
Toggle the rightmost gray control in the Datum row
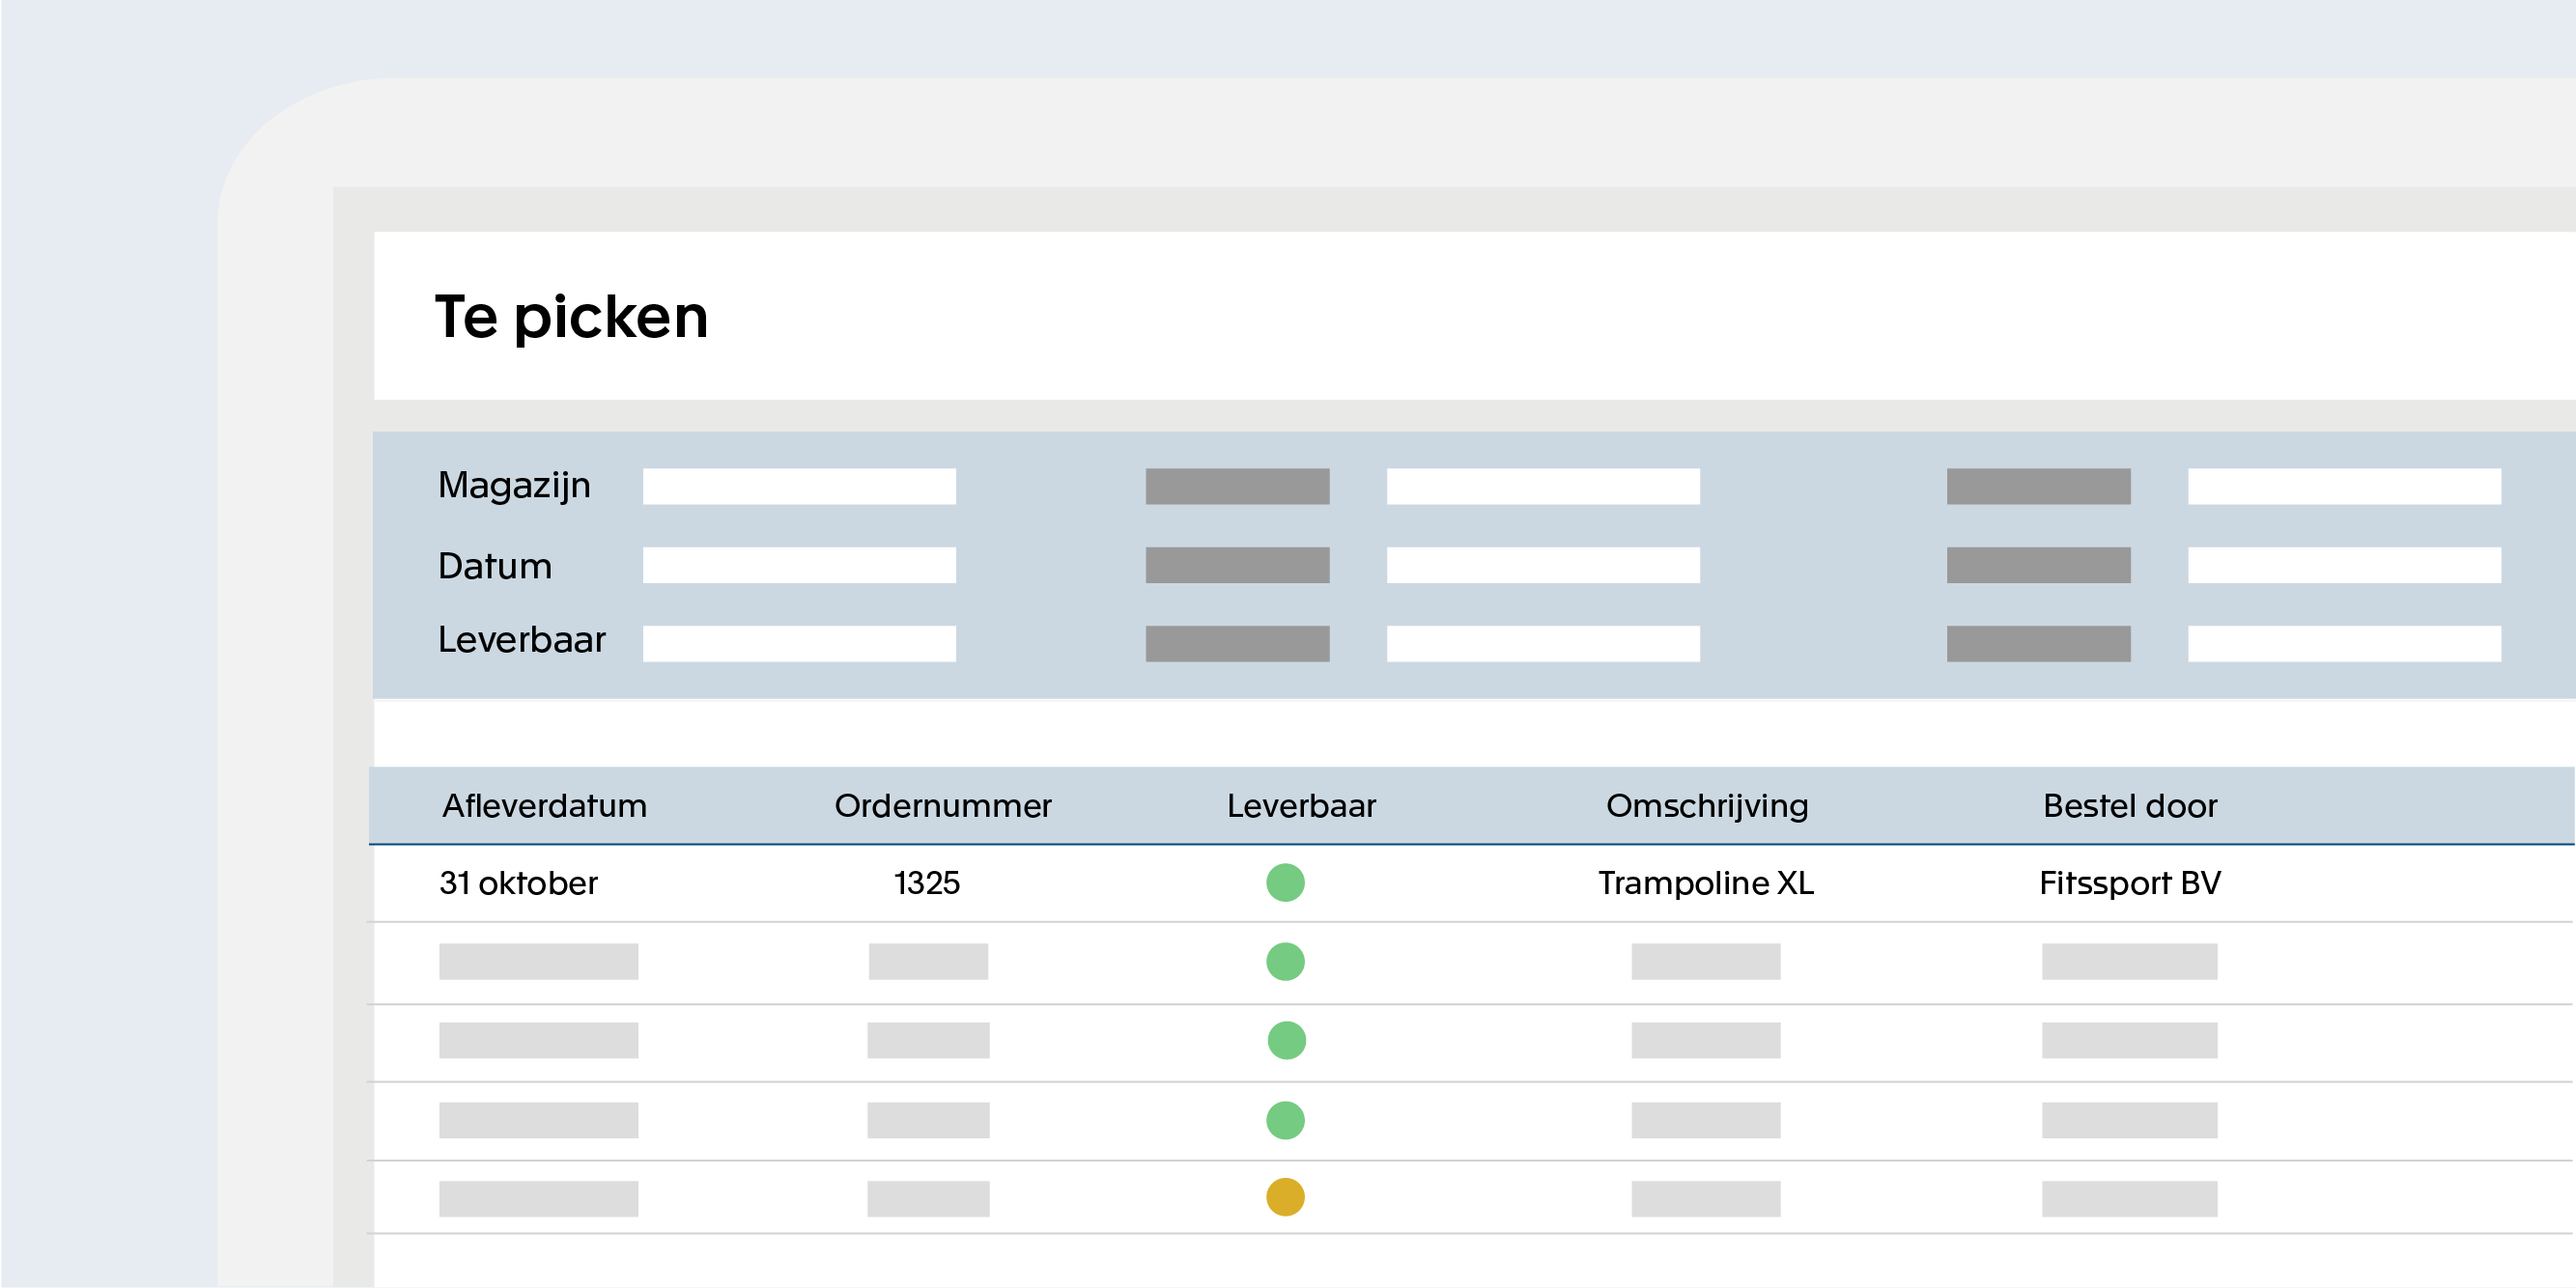click(2037, 564)
